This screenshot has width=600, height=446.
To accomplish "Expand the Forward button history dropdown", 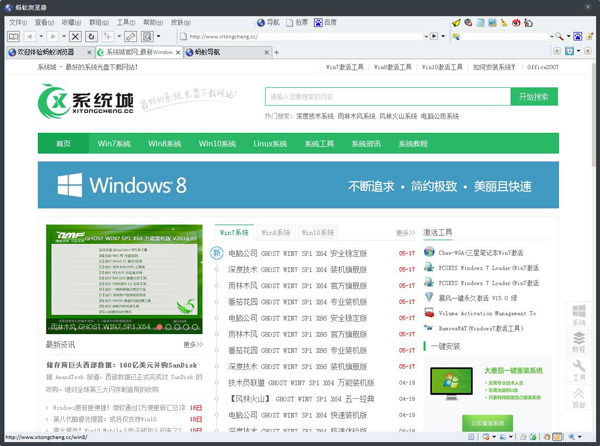I will point(64,37).
